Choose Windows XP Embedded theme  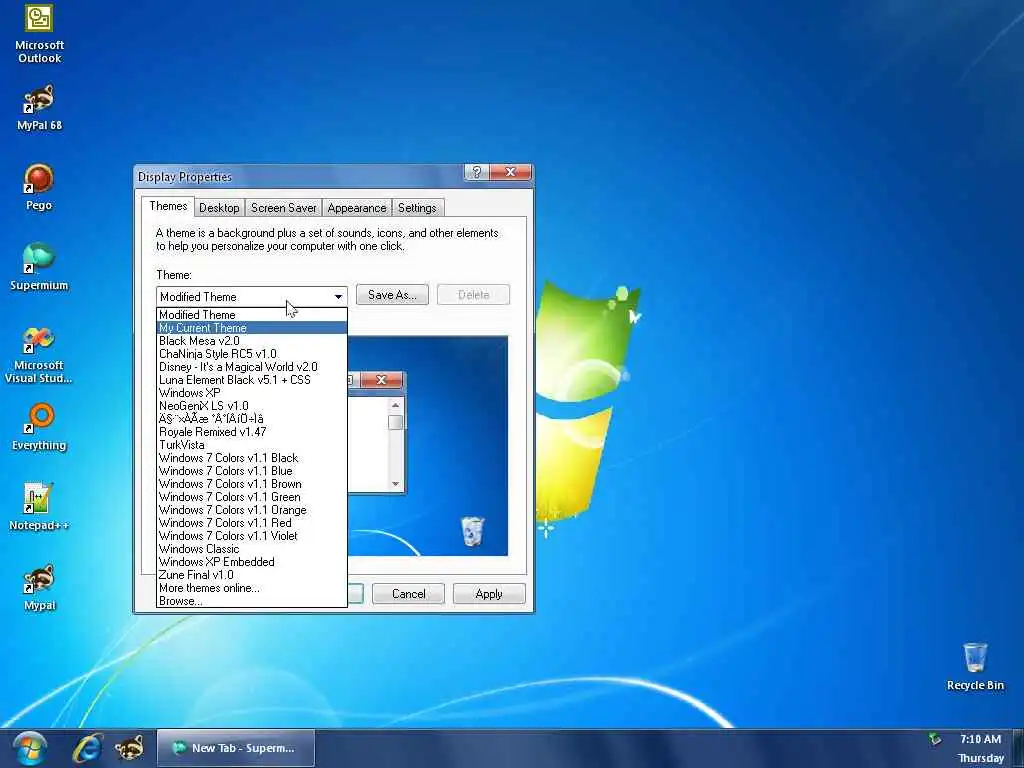click(252, 562)
